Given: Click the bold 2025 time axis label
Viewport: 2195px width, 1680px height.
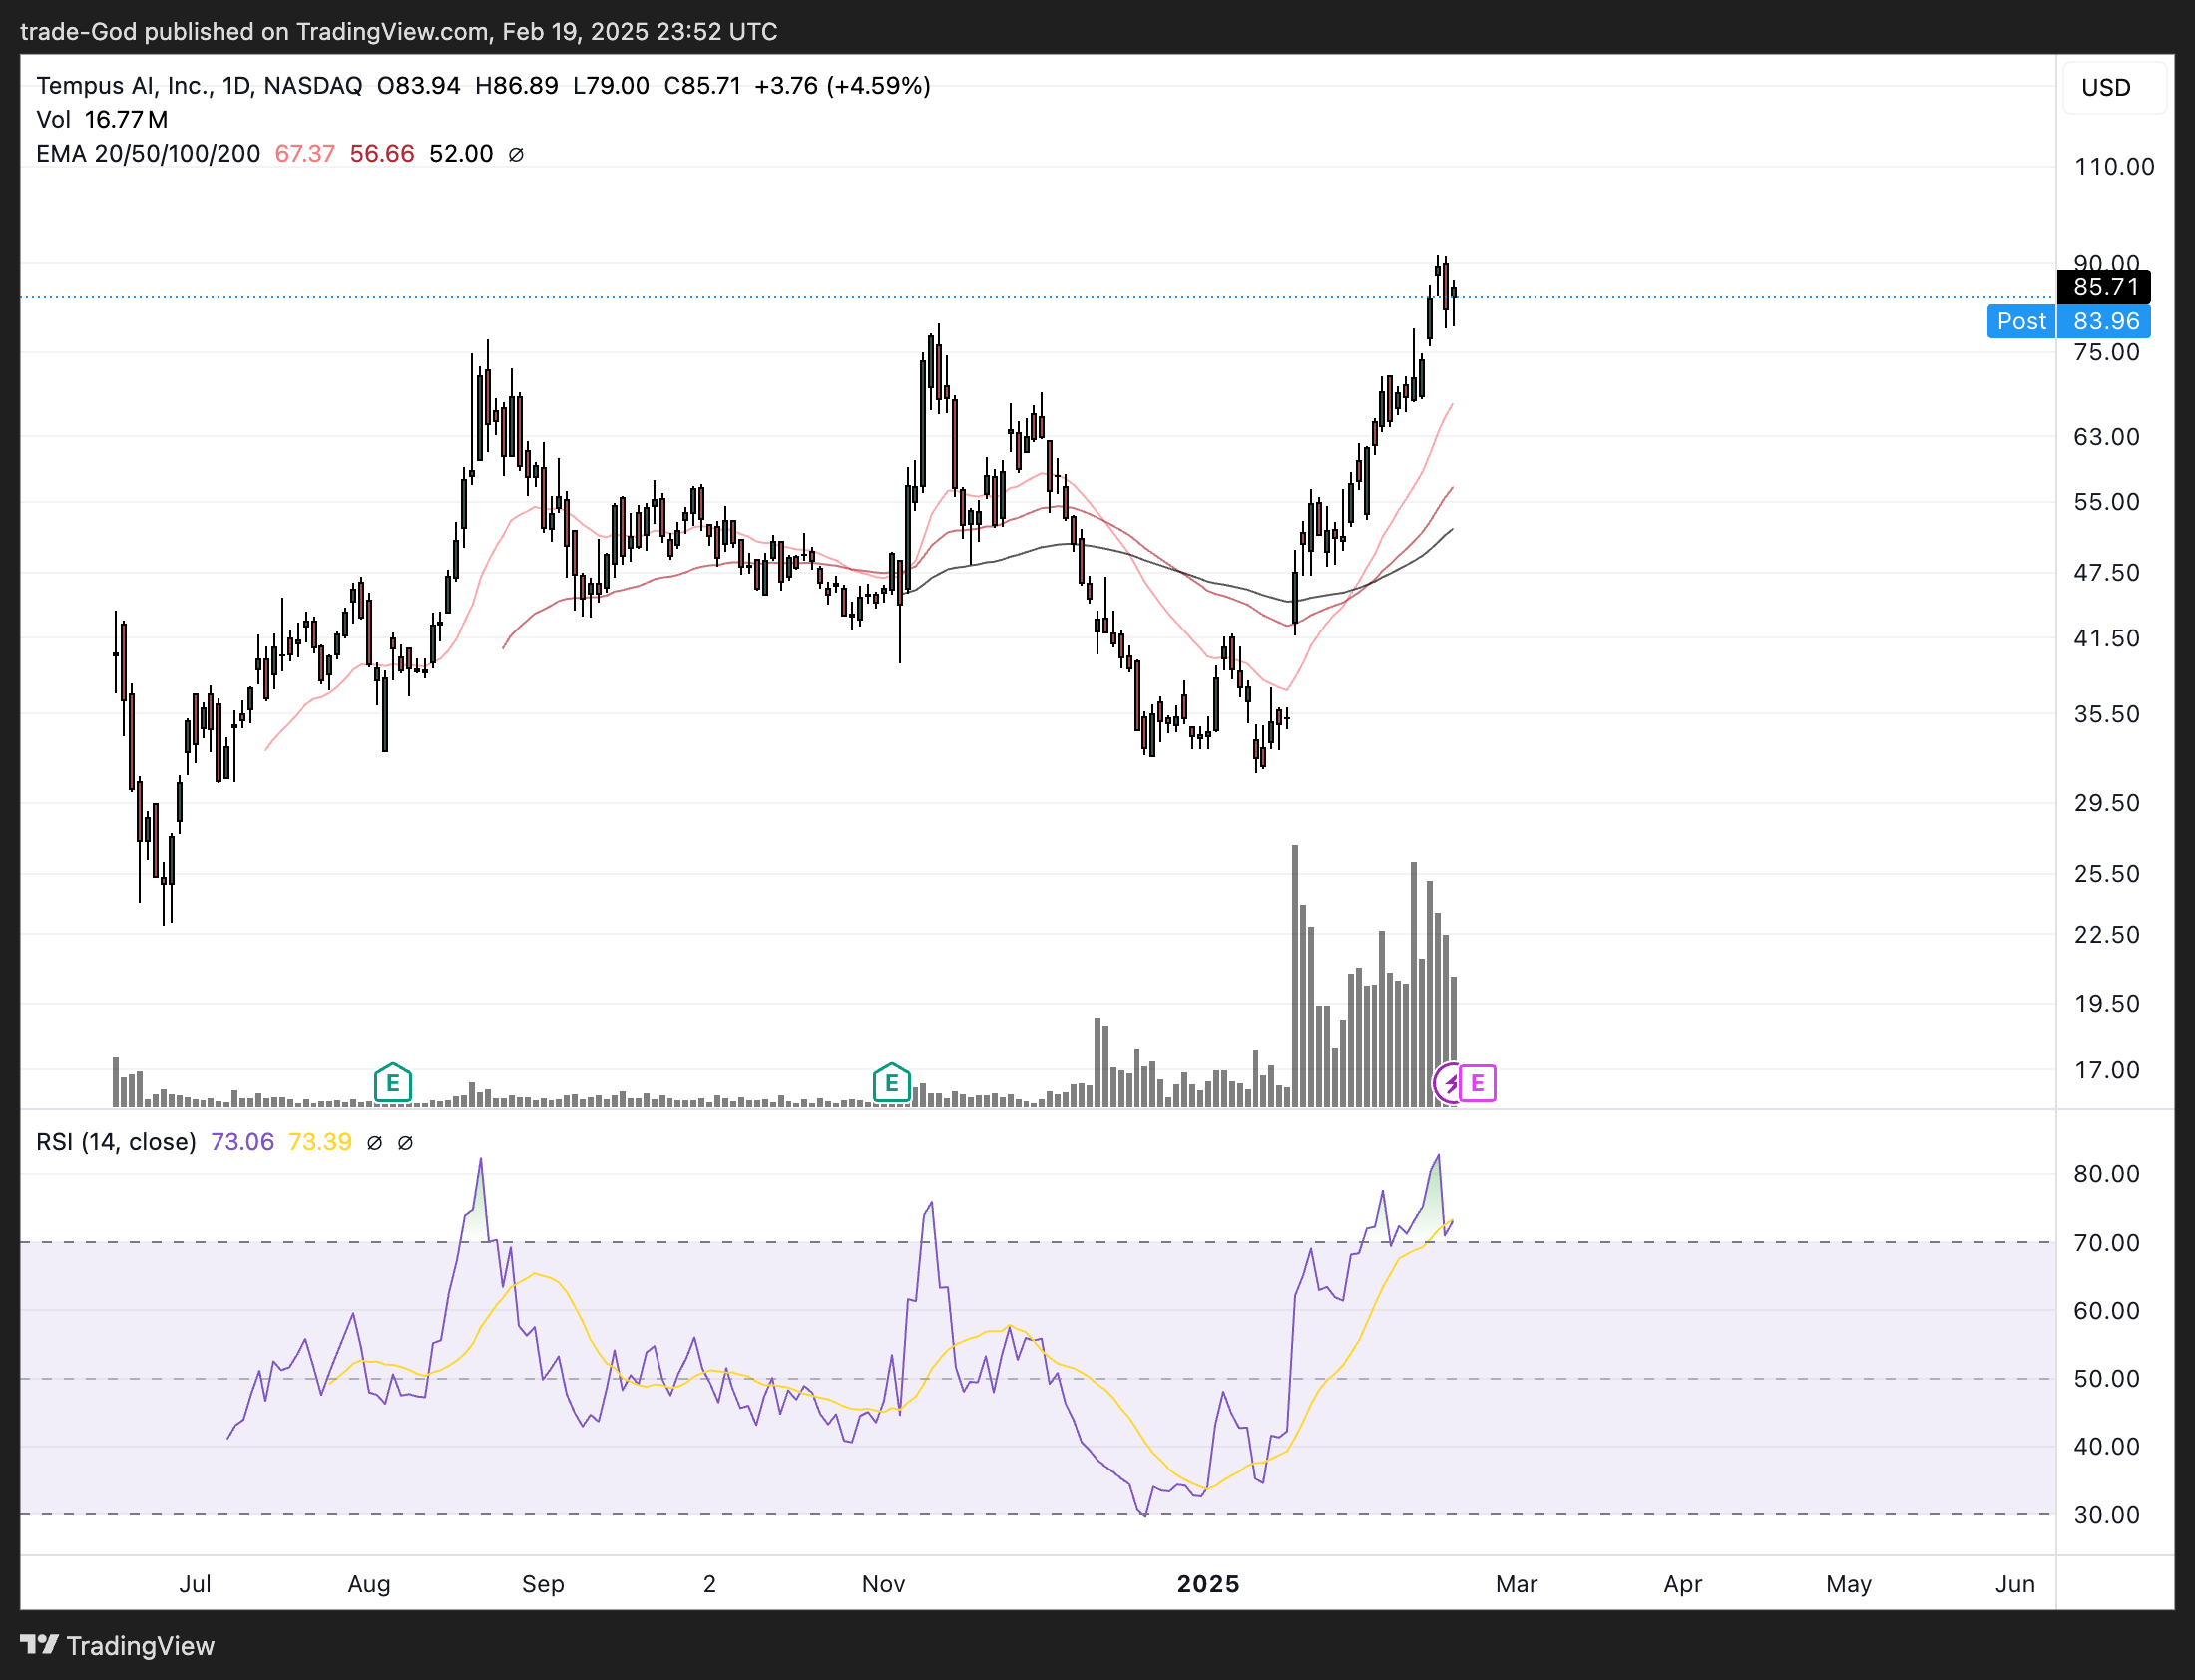Looking at the screenshot, I should click(1208, 1585).
